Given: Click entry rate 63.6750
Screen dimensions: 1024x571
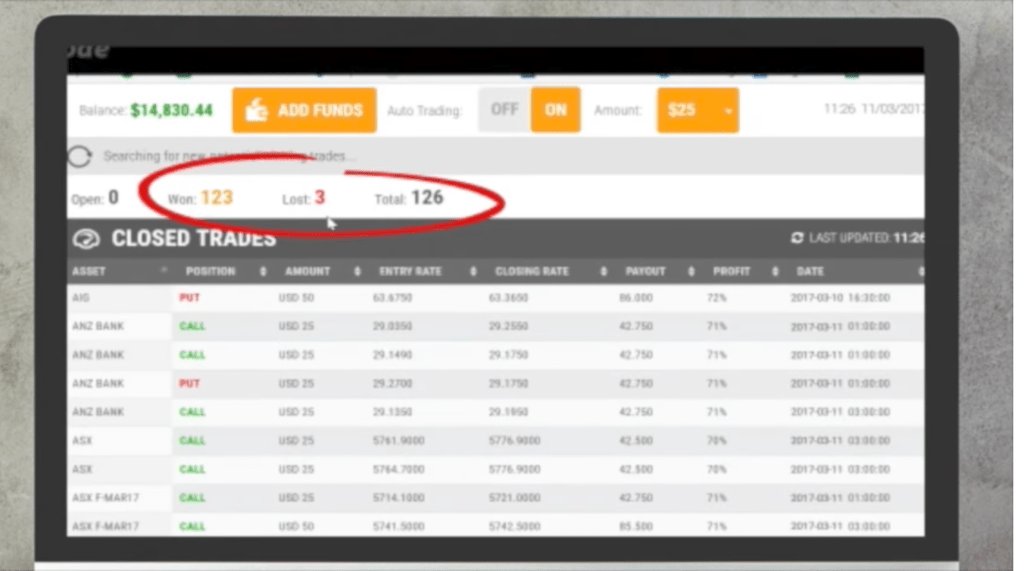Looking at the screenshot, I should (392, 298).
